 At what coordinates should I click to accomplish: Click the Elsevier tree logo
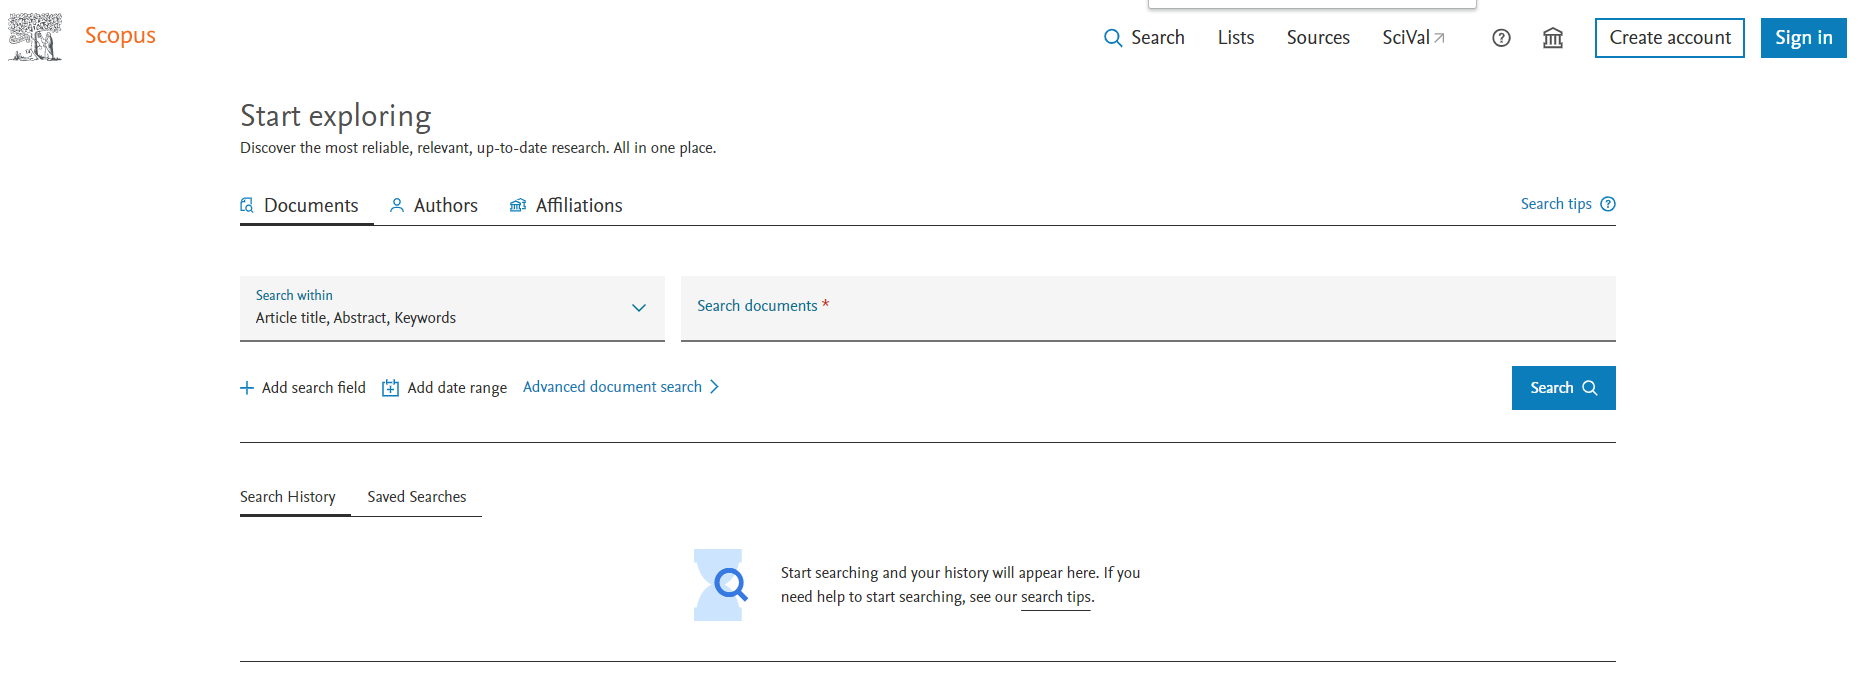(35, 37)
